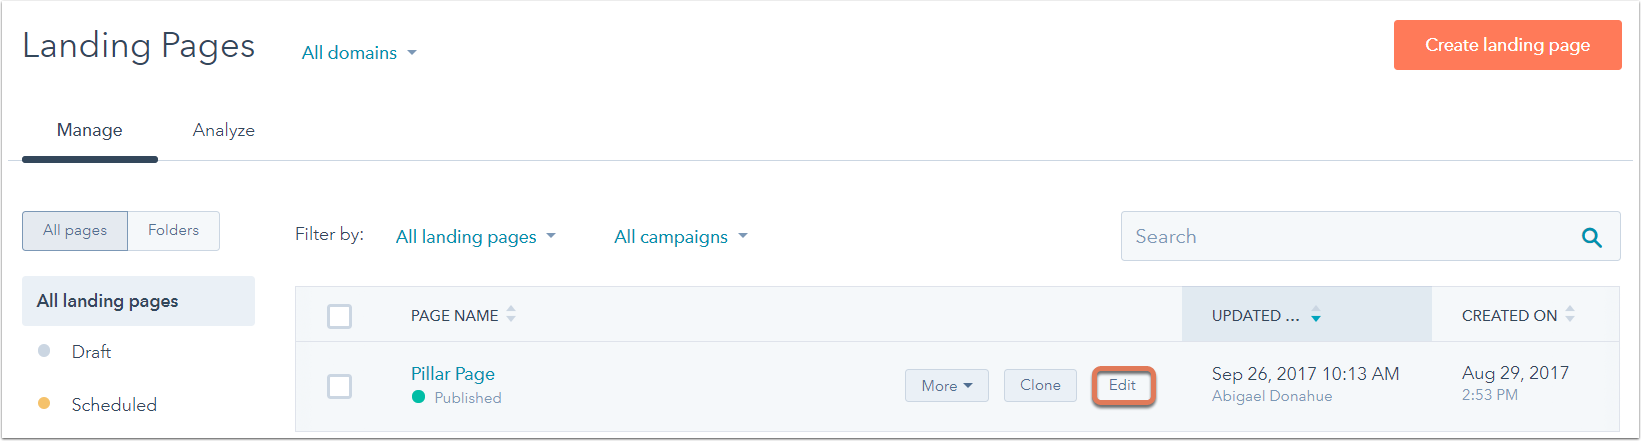Select the Scheduled status filter
Viewport: 1641px width, 441px height.
[113, 405]
